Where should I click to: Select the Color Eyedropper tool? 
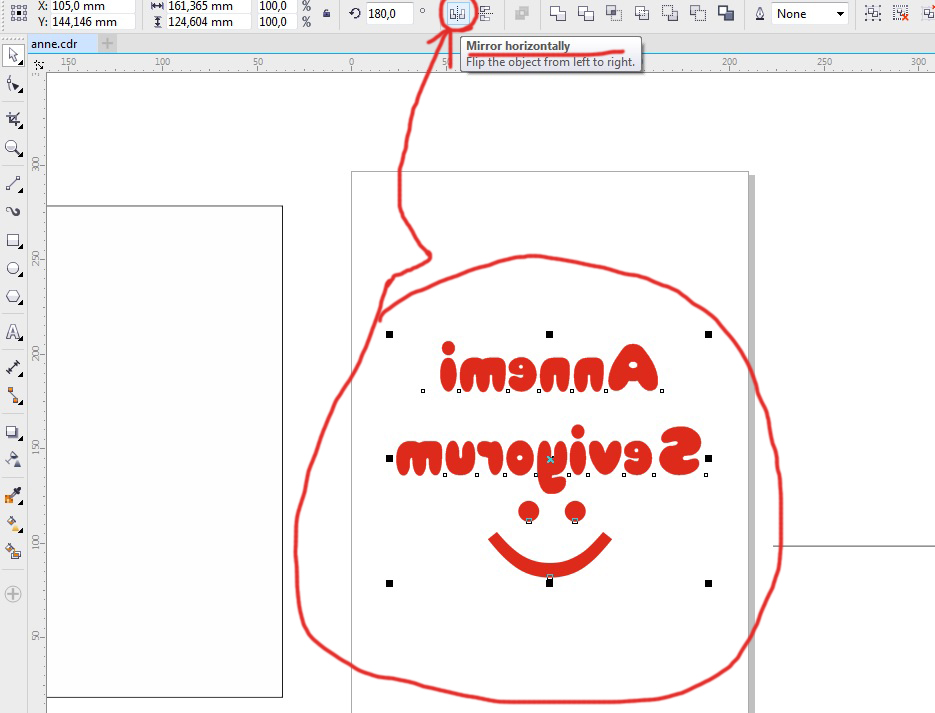click(x=14, y=495)
